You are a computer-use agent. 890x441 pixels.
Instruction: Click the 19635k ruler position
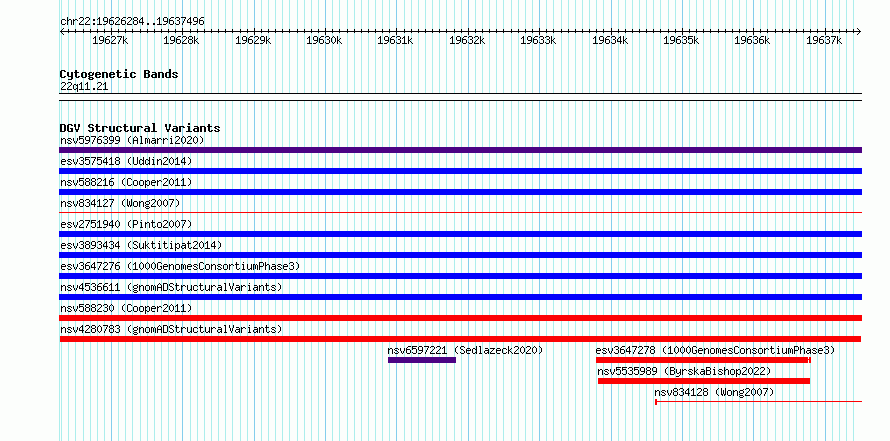click(x=681, y=40)
